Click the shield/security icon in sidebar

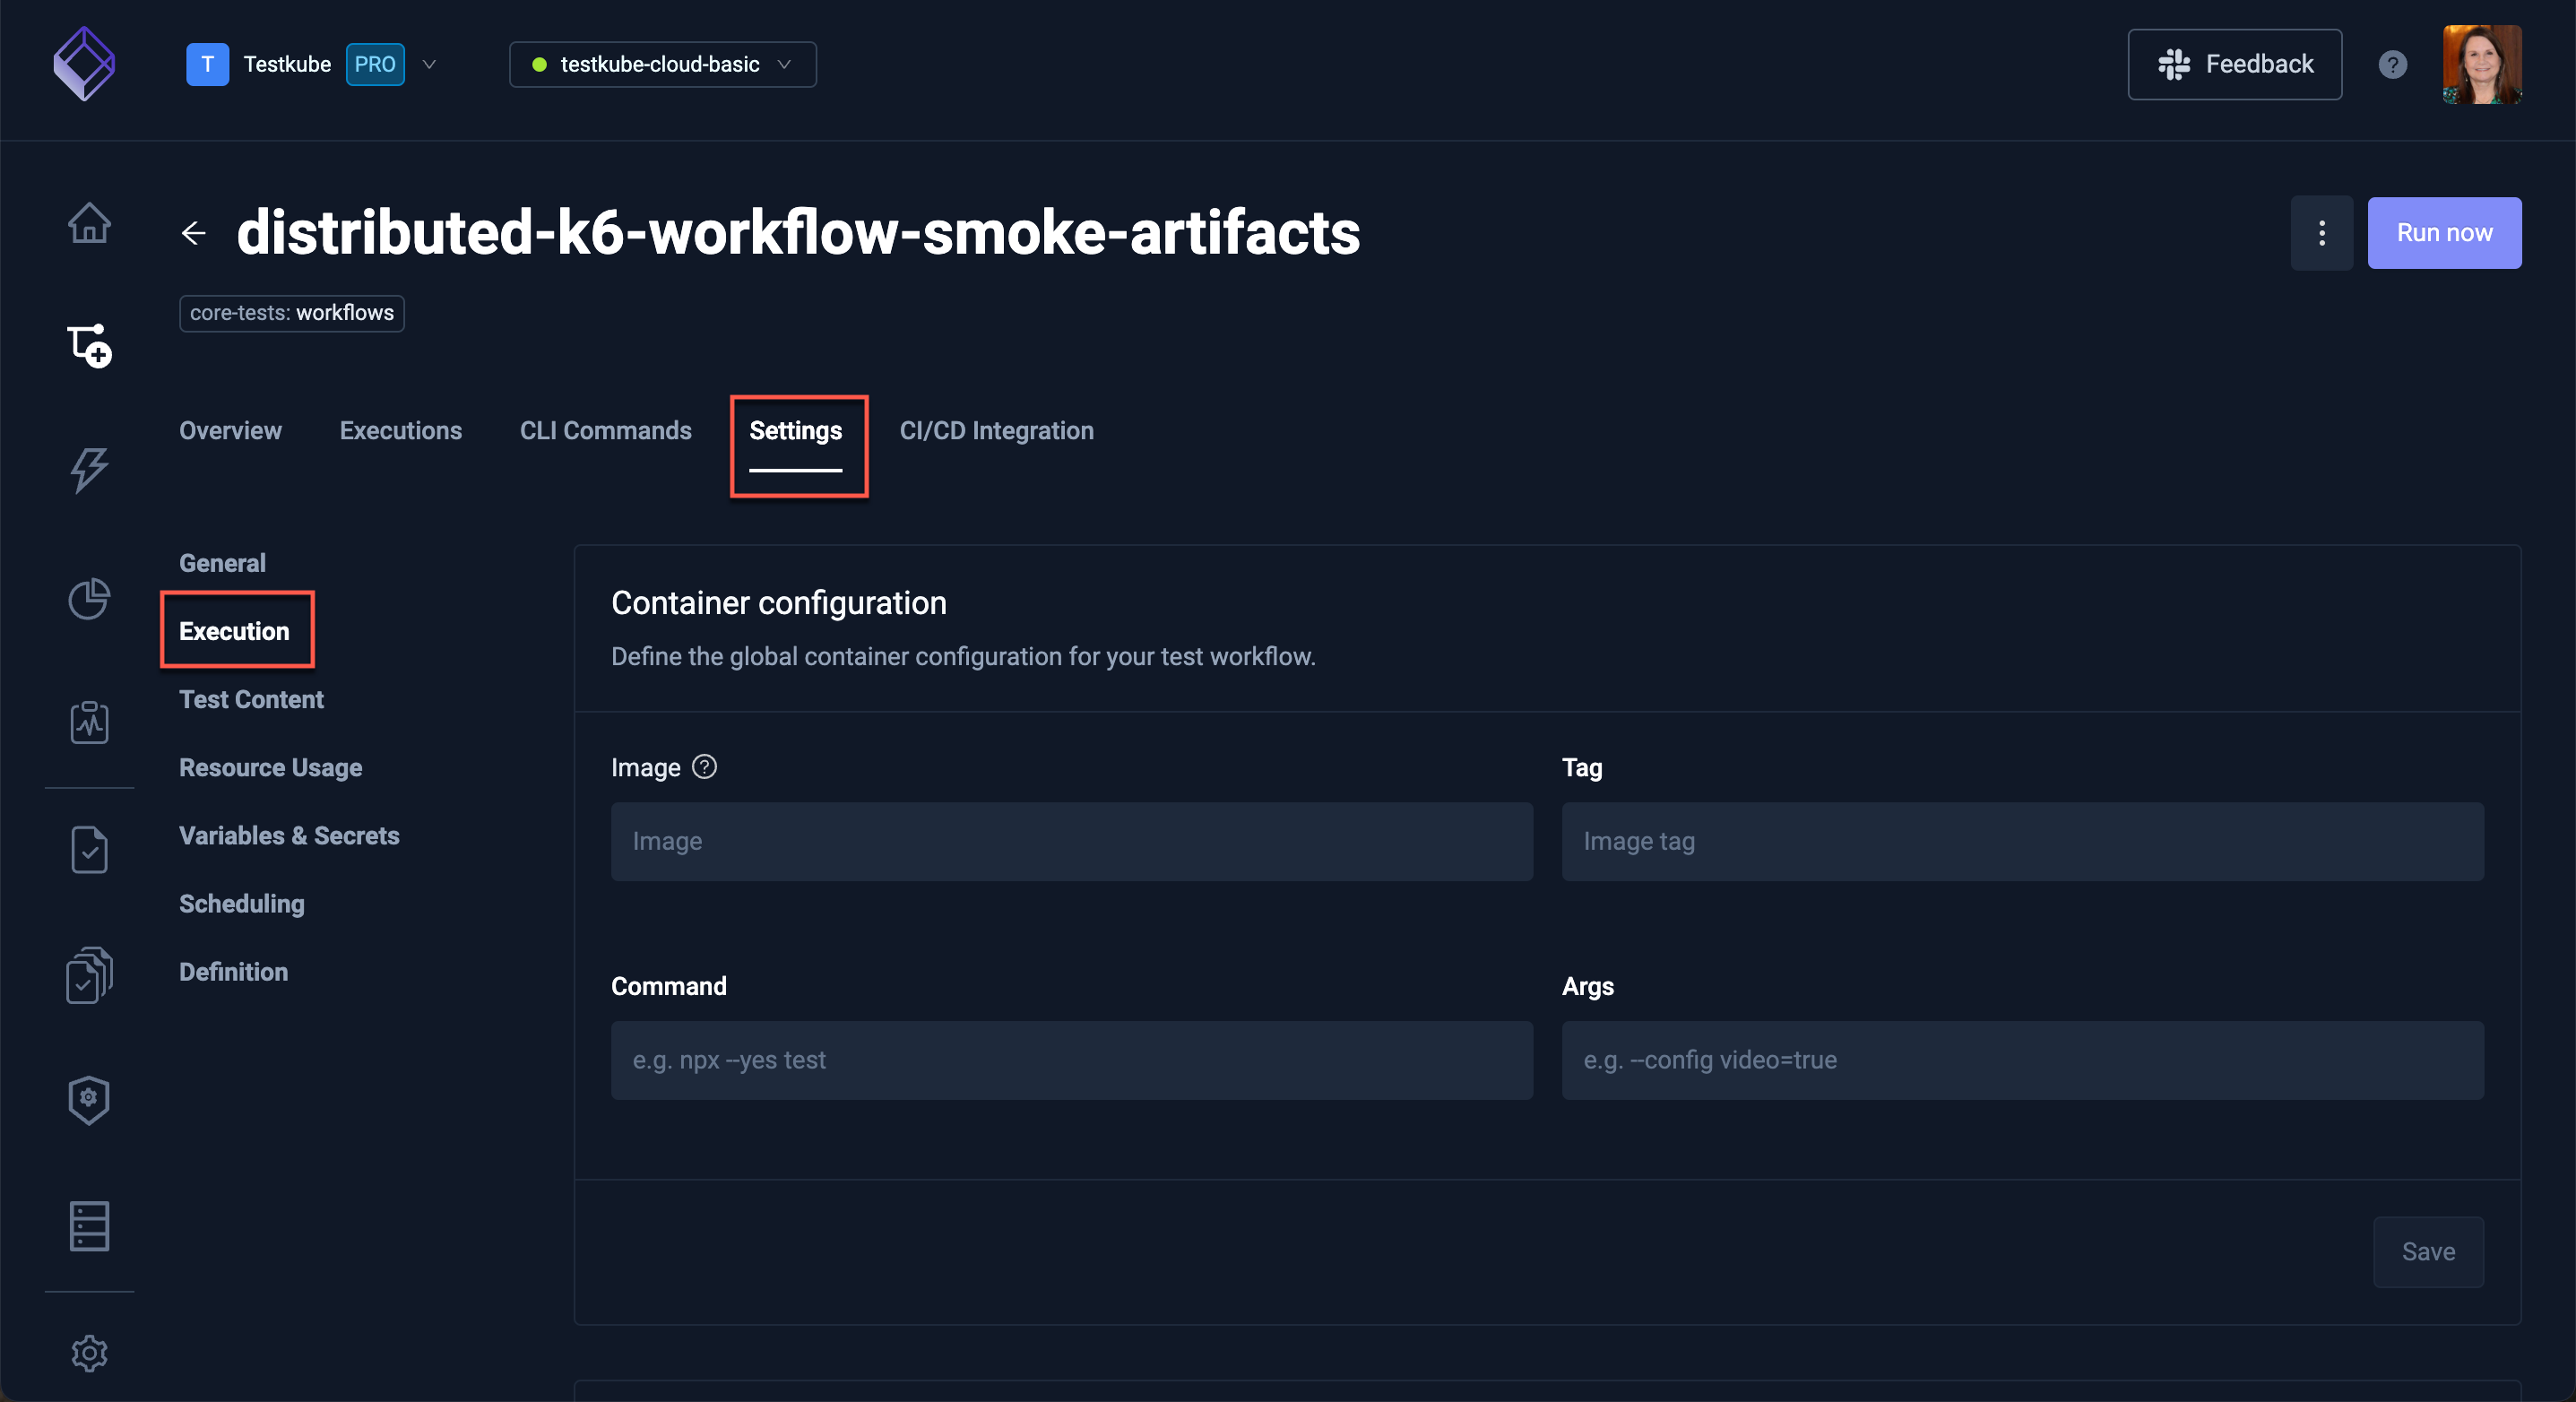click(88, 1098)
